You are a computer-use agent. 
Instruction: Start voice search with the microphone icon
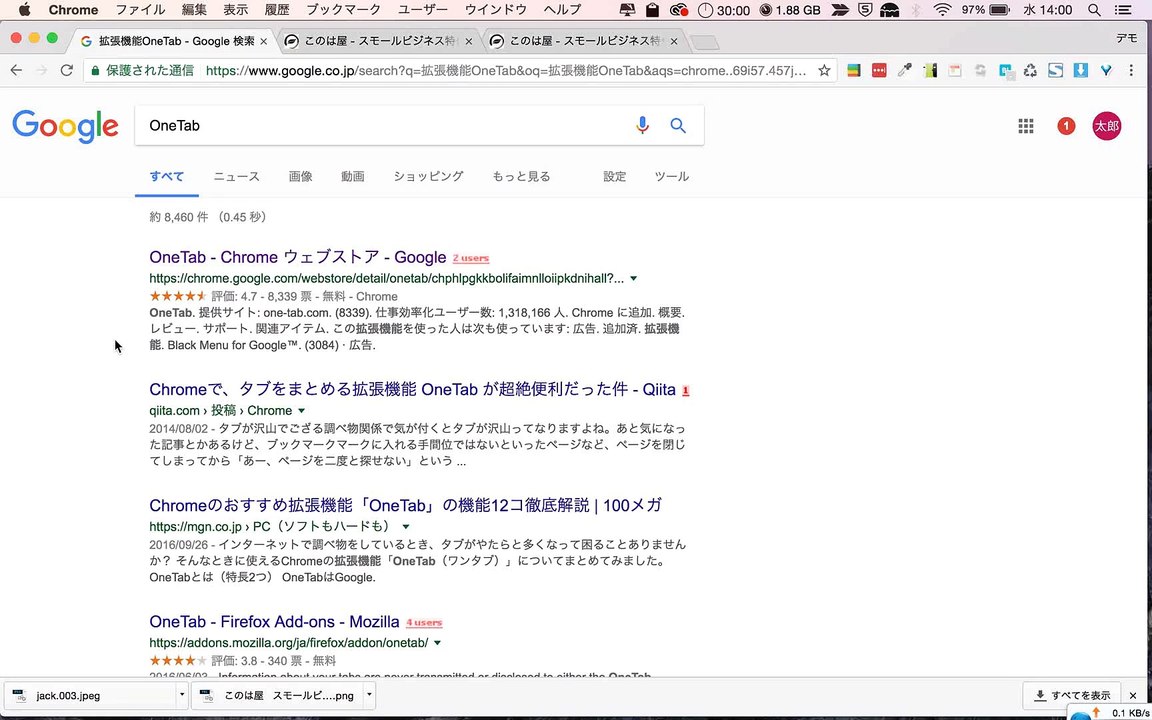click(642, 126)
